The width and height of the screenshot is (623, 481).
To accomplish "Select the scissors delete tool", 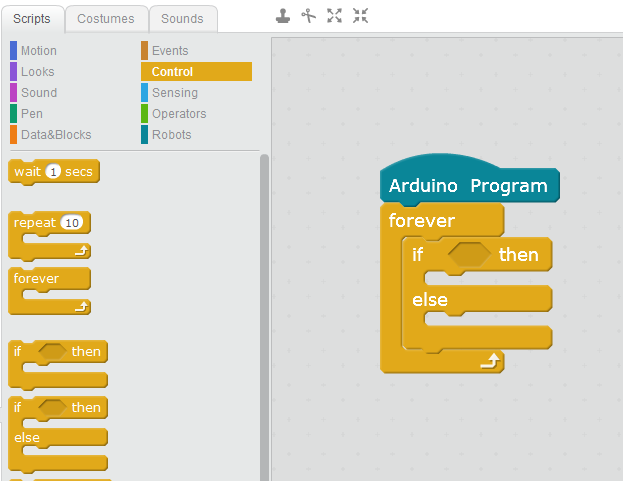I will [x=308, y=16].
